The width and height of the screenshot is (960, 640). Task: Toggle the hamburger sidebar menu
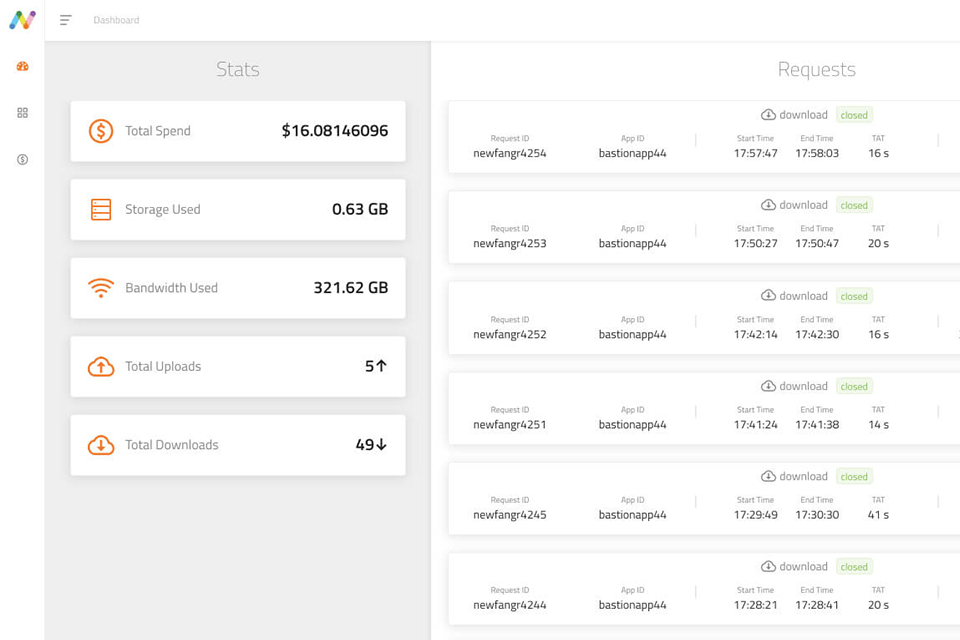66,20
